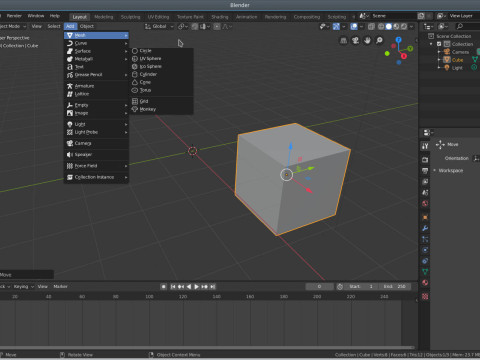Click the End frame field
The height and width of the screenshot is (360, 480).
(394, 287)
